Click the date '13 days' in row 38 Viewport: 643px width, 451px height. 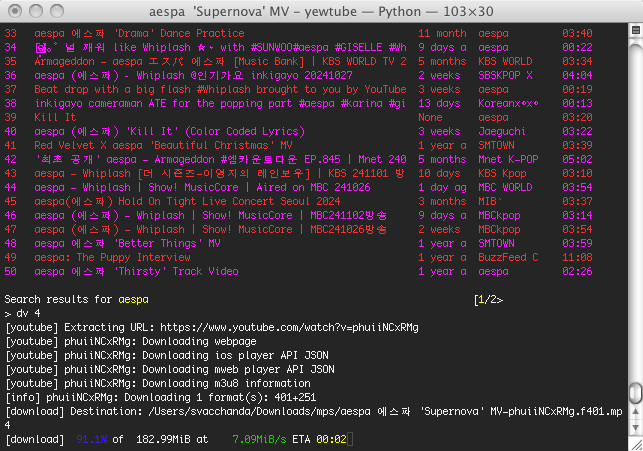(x=439, y=103)
